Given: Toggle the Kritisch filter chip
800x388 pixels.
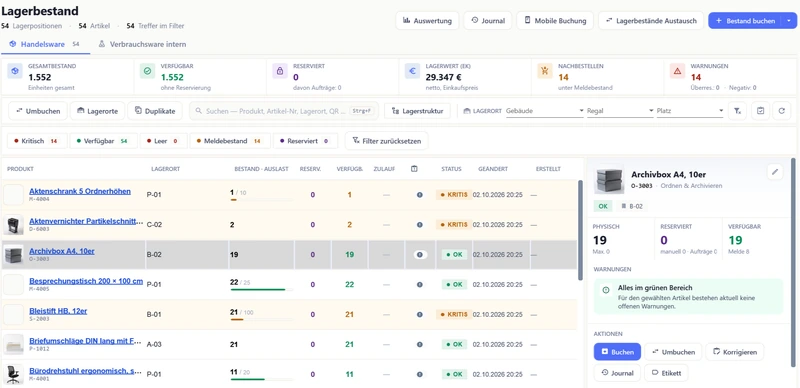Looking at the screenshot, I should [37, 141].
